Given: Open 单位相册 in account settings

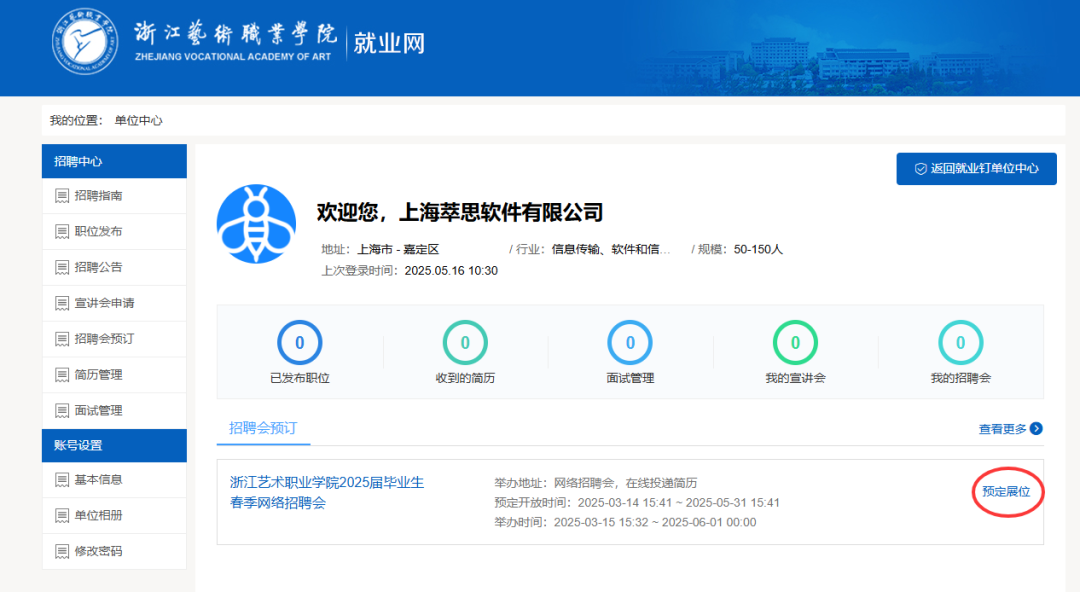Looking at the screenshot, I should point(98,516).
